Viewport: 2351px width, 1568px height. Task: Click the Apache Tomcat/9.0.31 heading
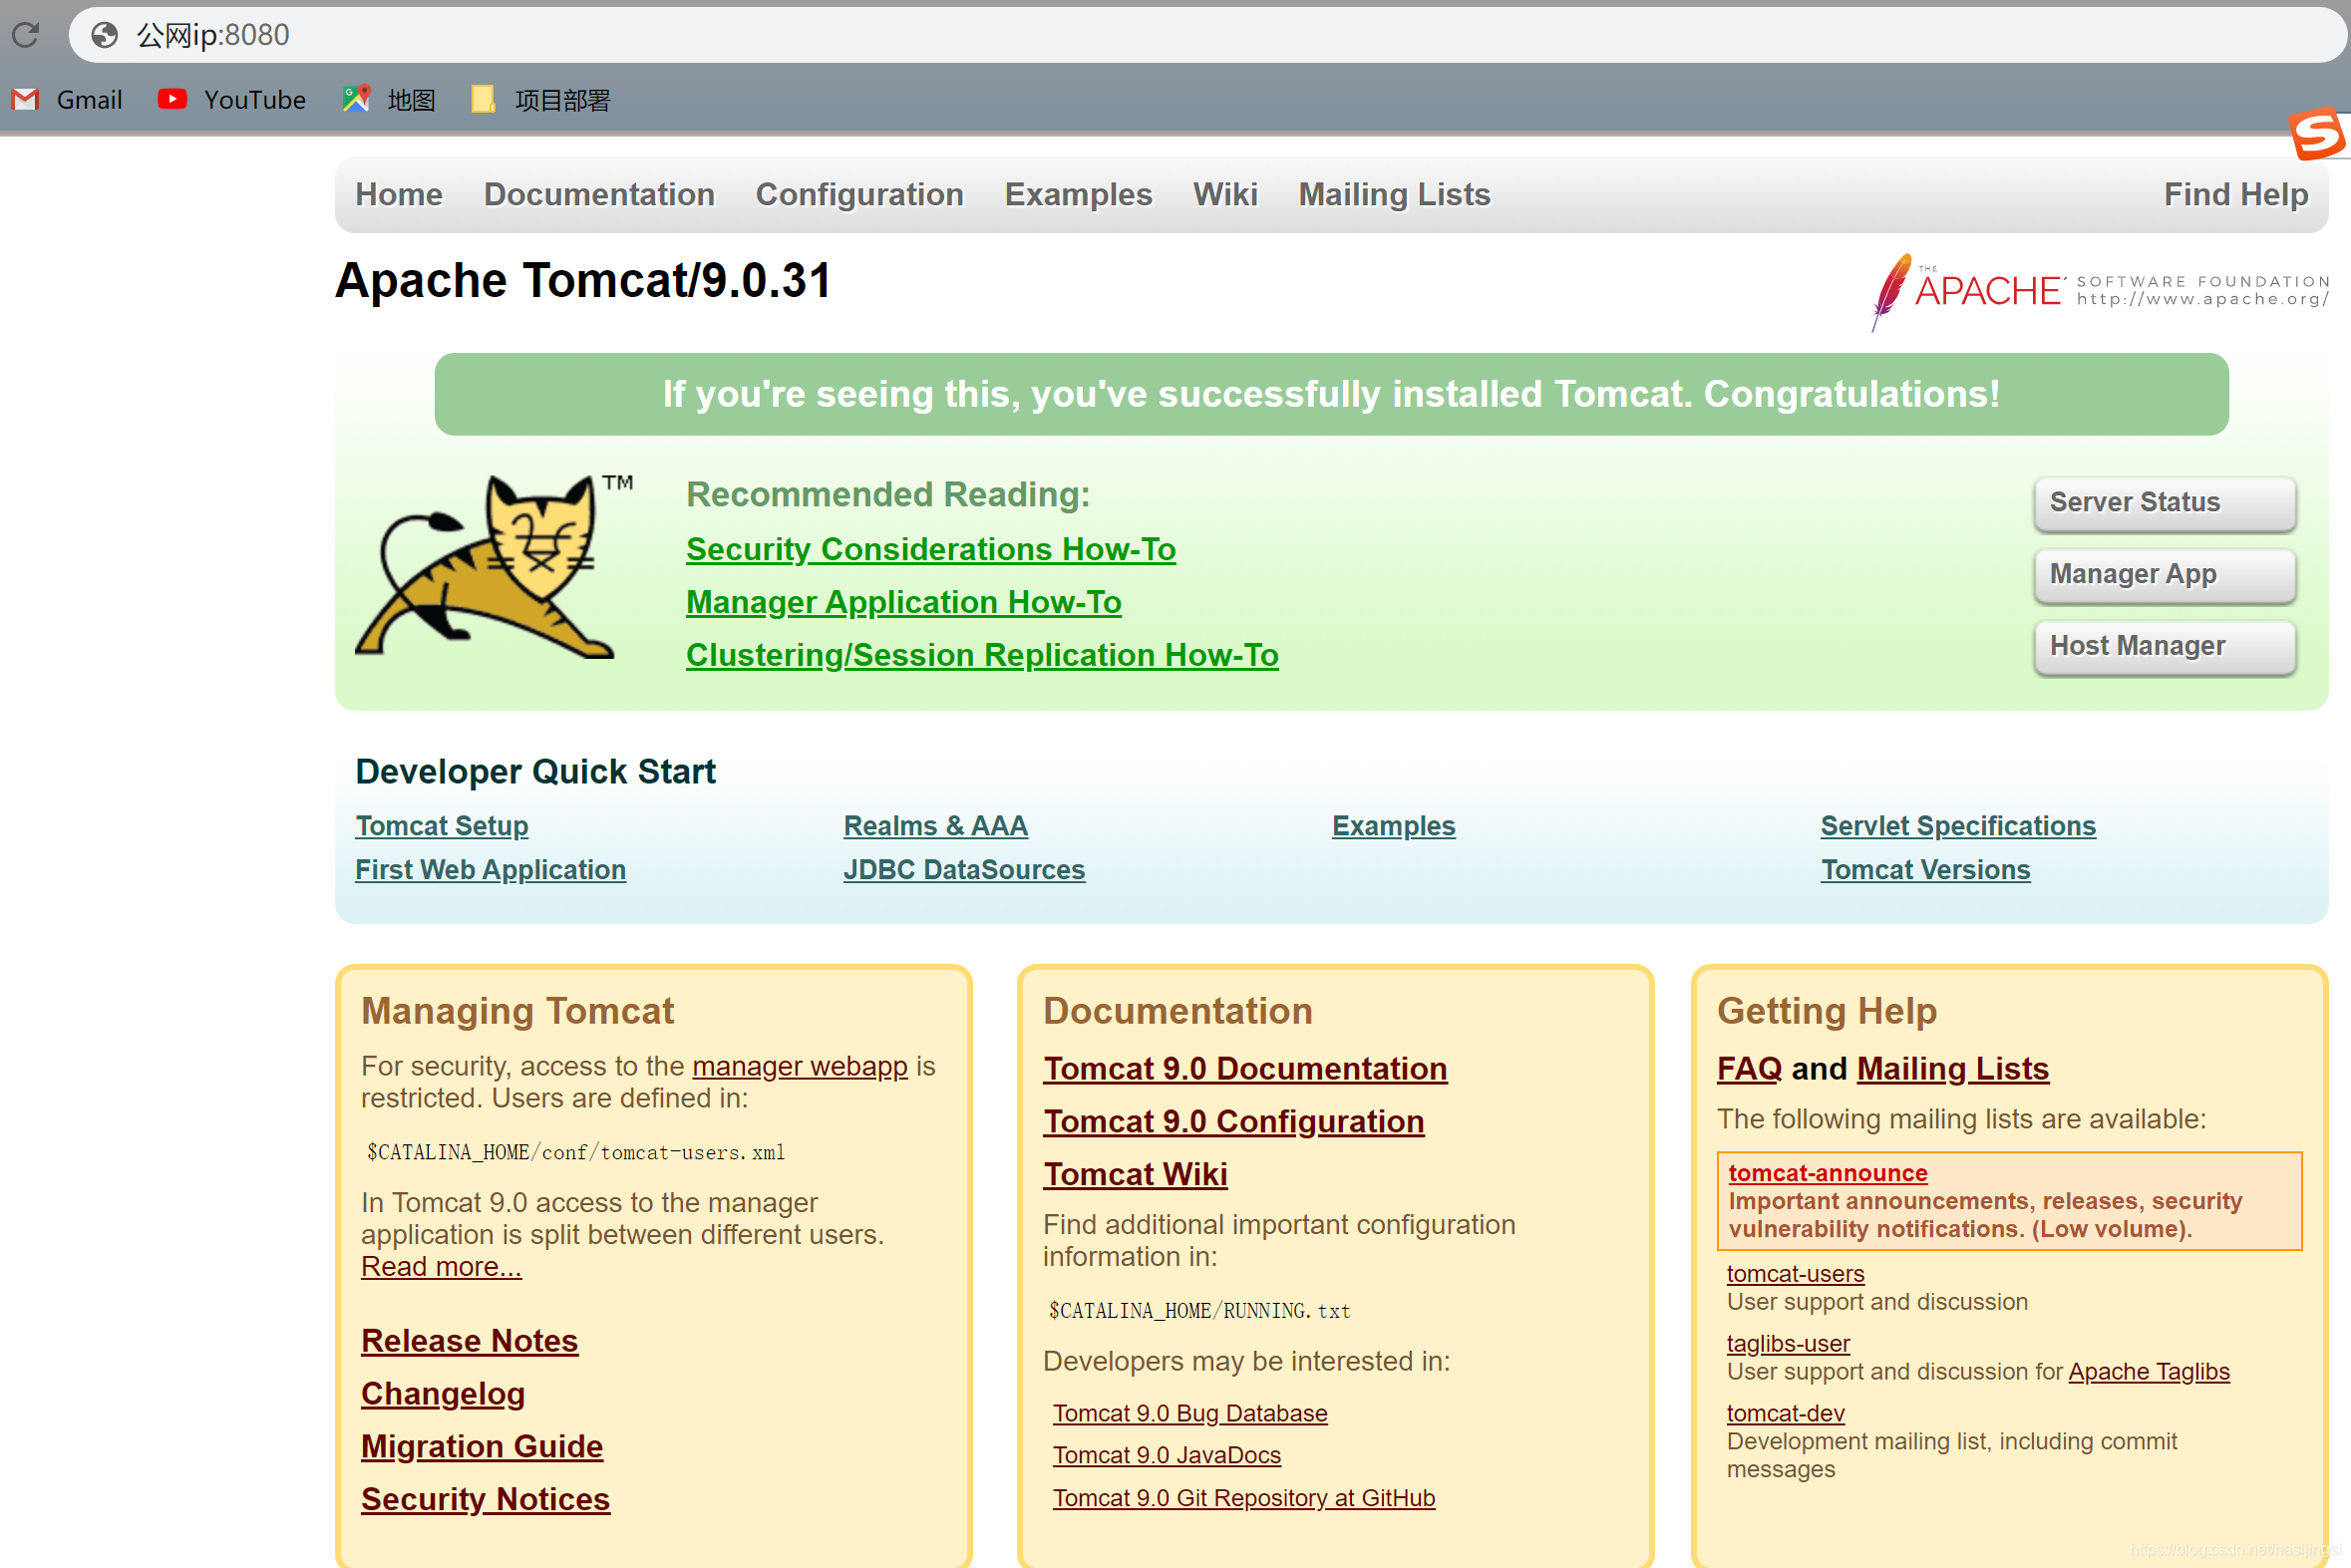583,280
